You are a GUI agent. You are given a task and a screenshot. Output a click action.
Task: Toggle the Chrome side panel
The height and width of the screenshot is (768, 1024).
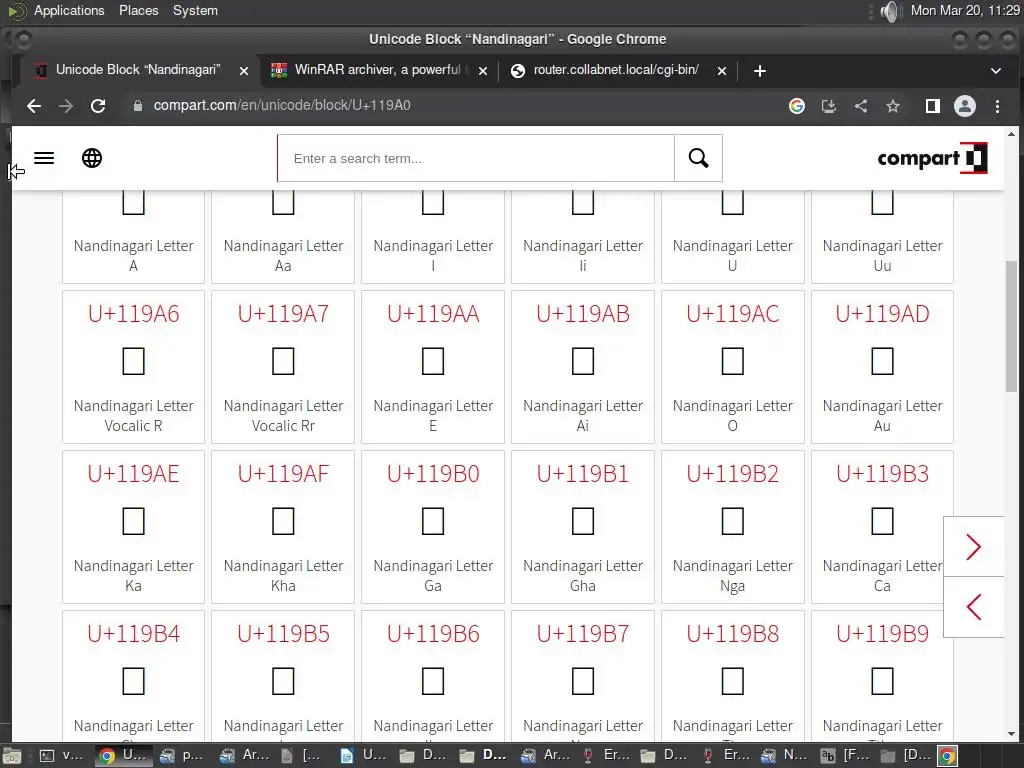coord(933,106)
